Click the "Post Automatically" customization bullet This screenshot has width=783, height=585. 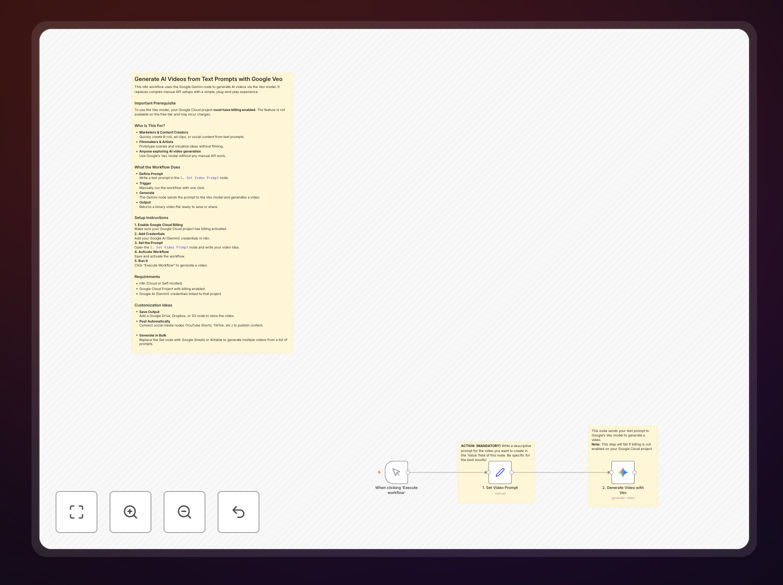(x=155, y=321)
